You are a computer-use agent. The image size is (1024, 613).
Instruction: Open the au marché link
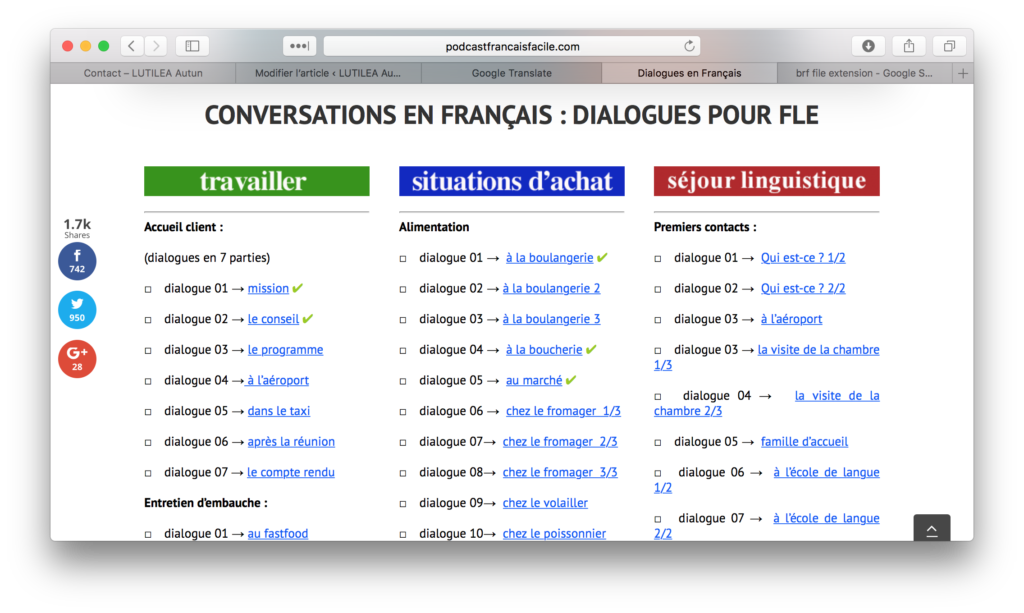pos(534,380)
